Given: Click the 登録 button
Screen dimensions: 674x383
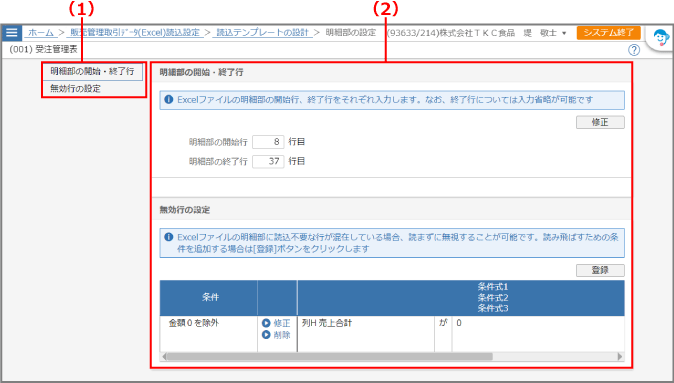Looking at the screenshot, I should pyautogui.click(x=600, y=270).
